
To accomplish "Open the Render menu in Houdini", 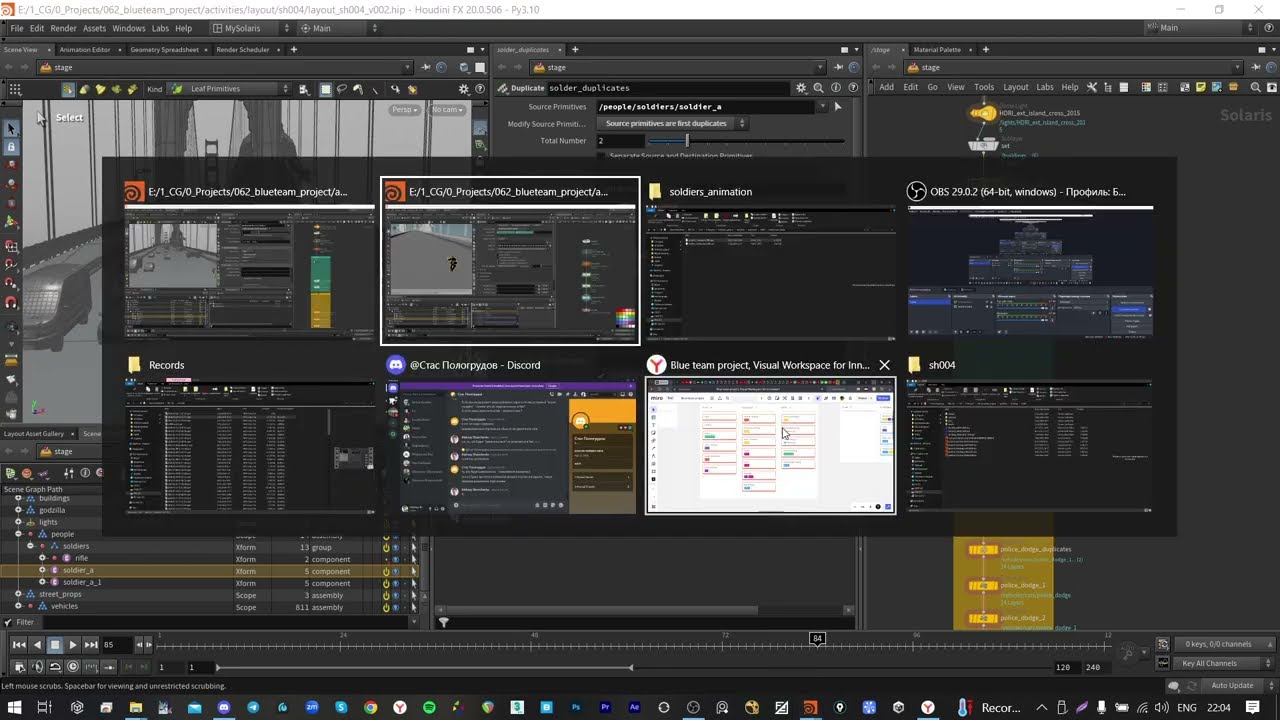I will tap(63, 28).
